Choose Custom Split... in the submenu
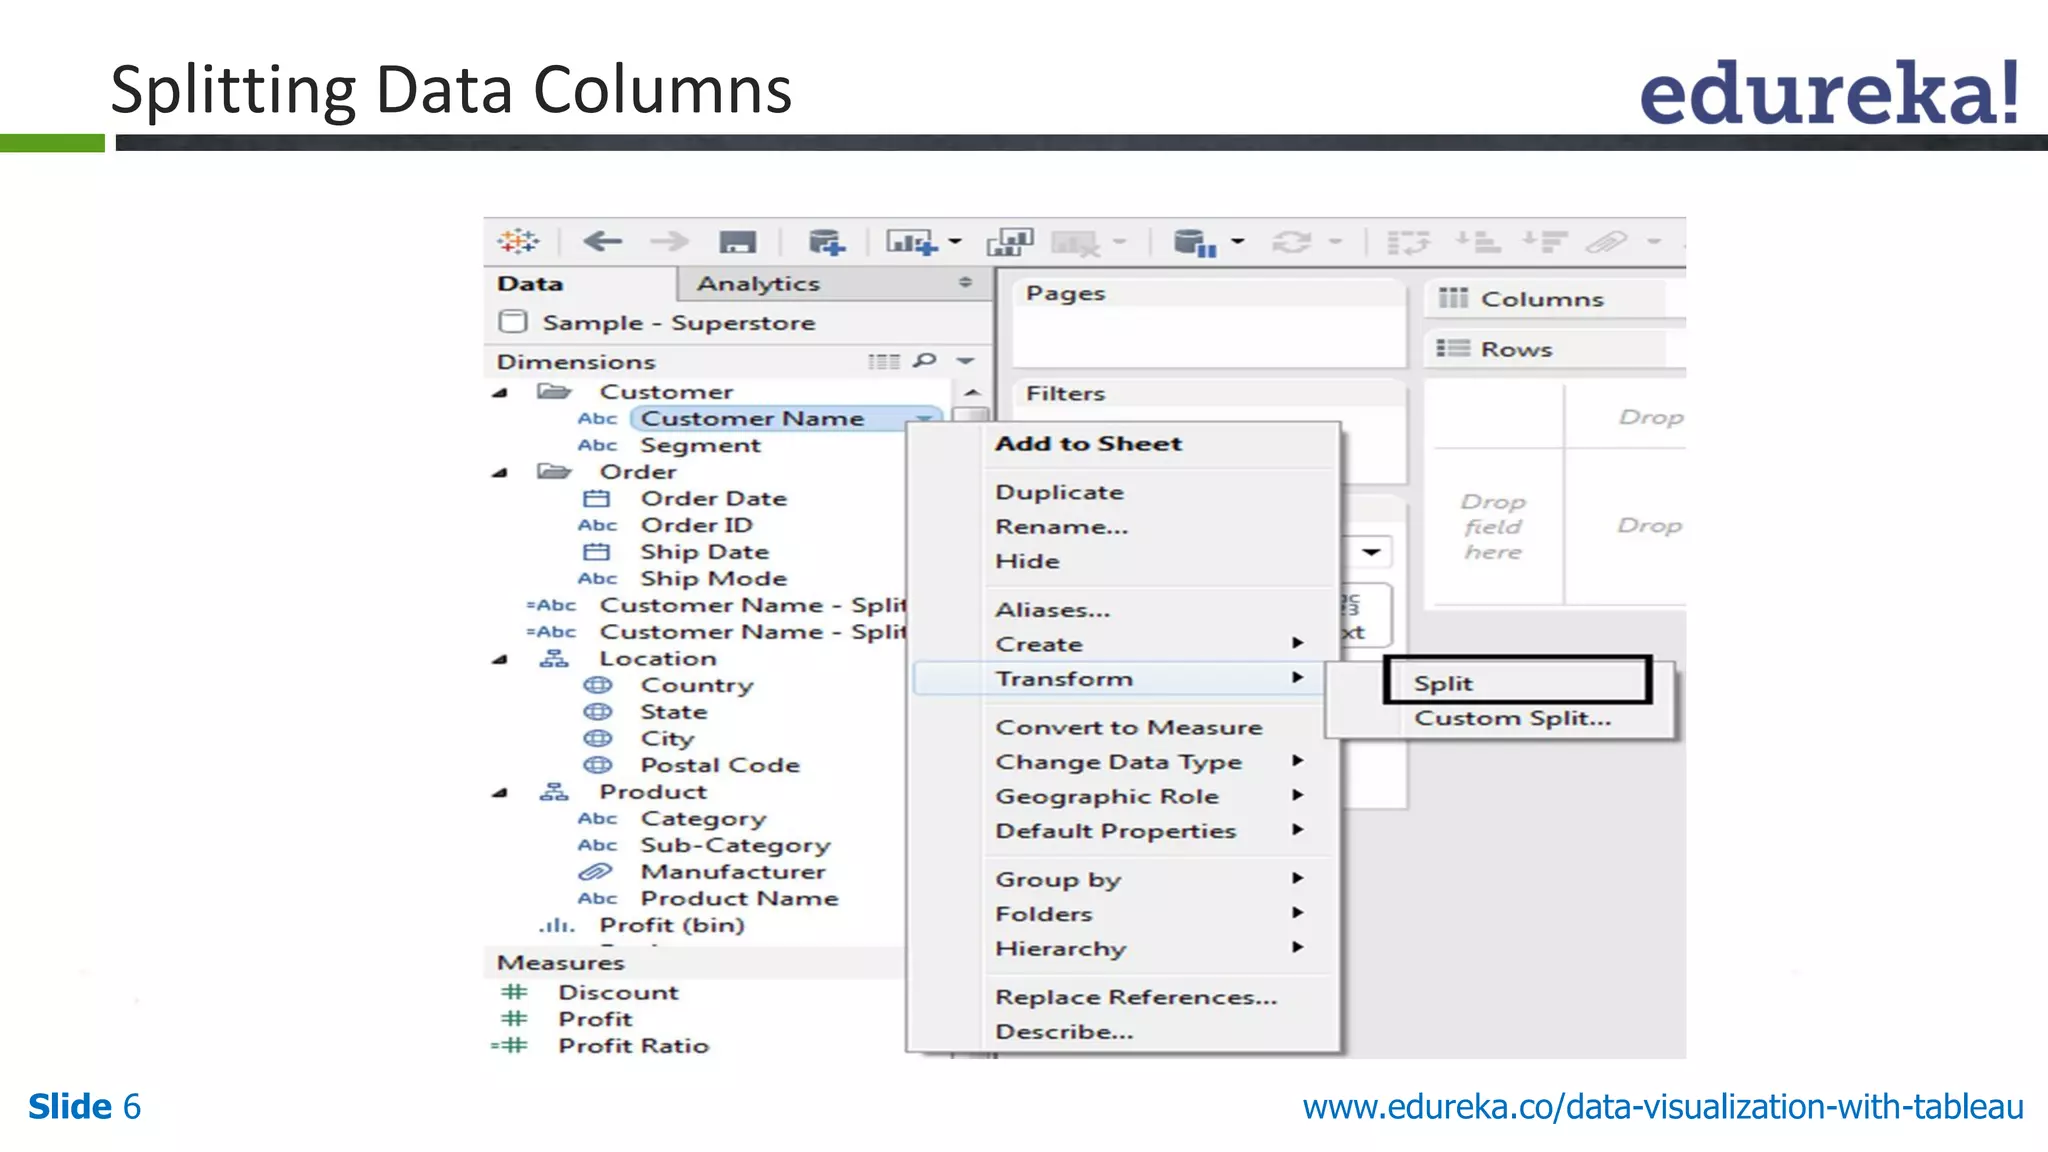 (1512, 718)
